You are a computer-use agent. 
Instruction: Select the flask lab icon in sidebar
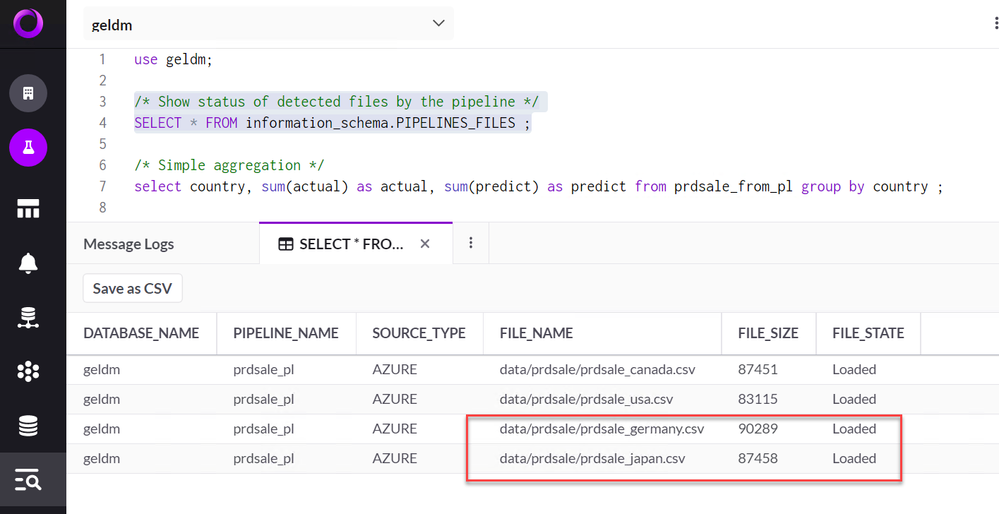[x=28, y=149]
